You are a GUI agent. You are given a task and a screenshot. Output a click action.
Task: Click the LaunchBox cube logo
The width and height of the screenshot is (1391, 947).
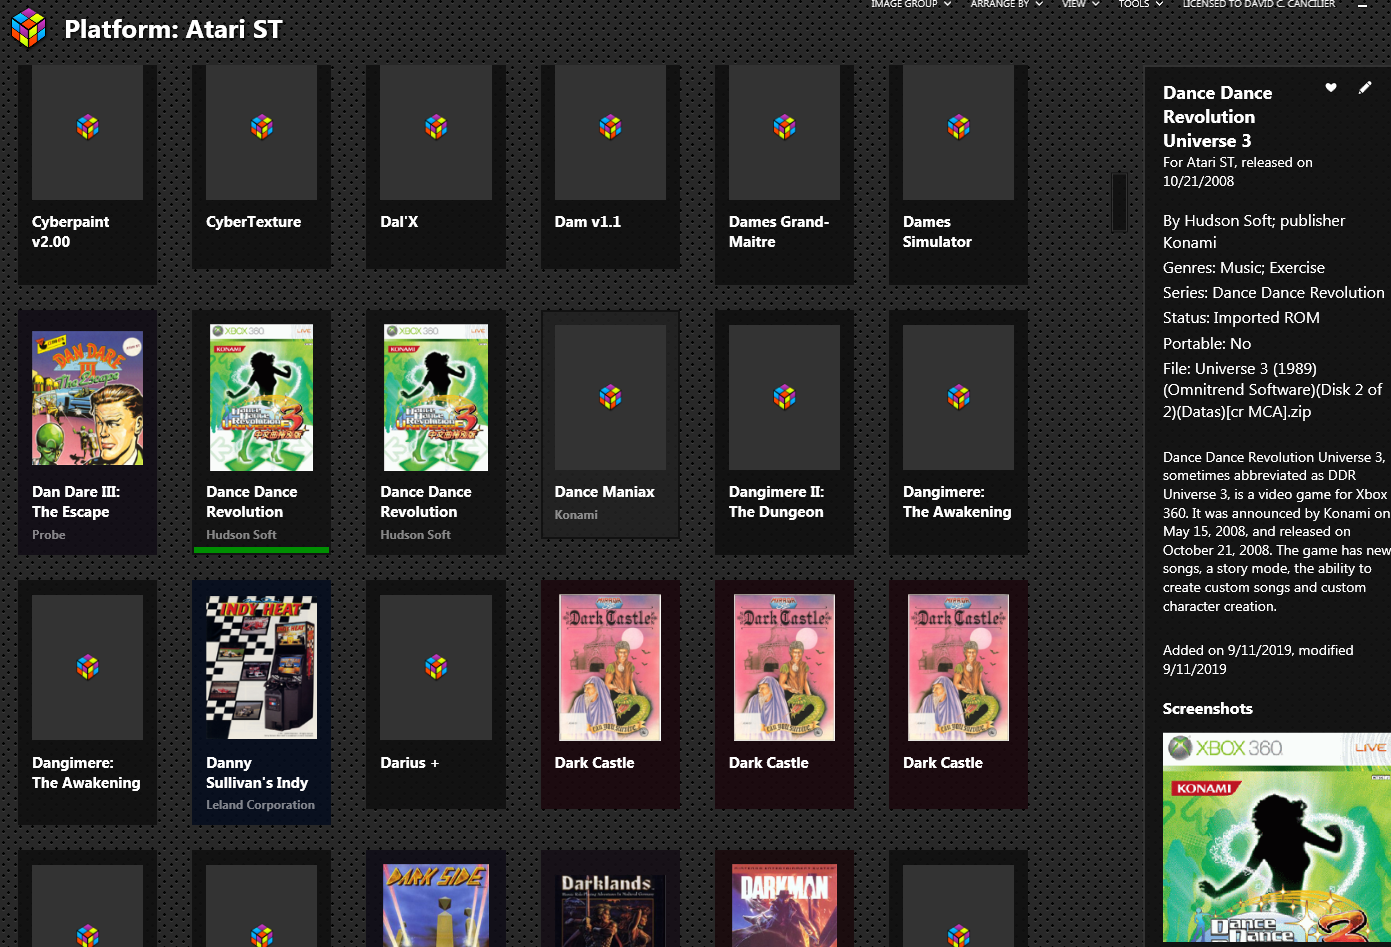(29, 28)
